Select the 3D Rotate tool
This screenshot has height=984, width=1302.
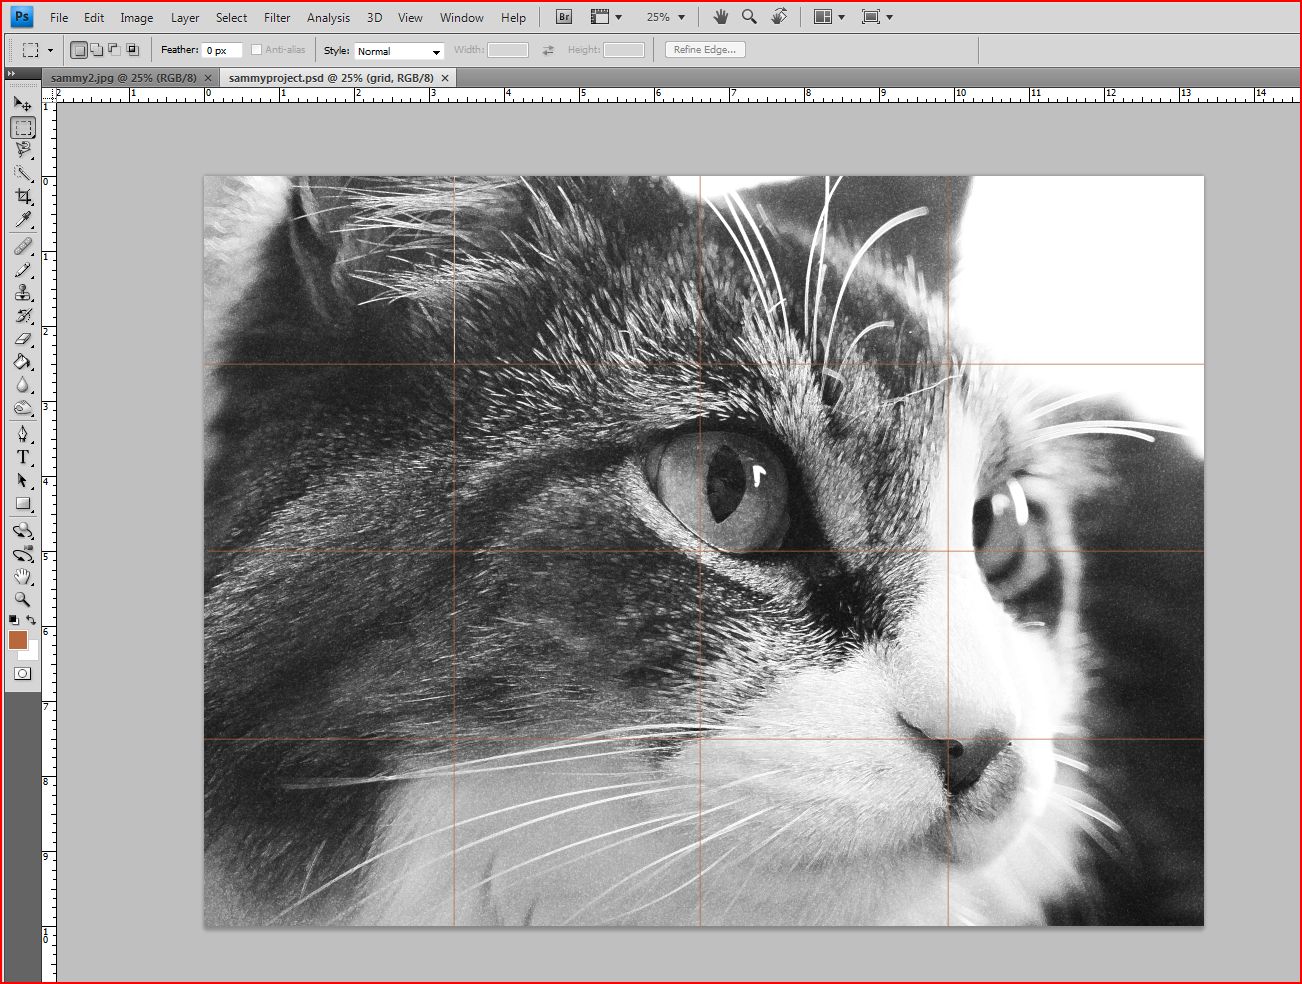(23, 530)
